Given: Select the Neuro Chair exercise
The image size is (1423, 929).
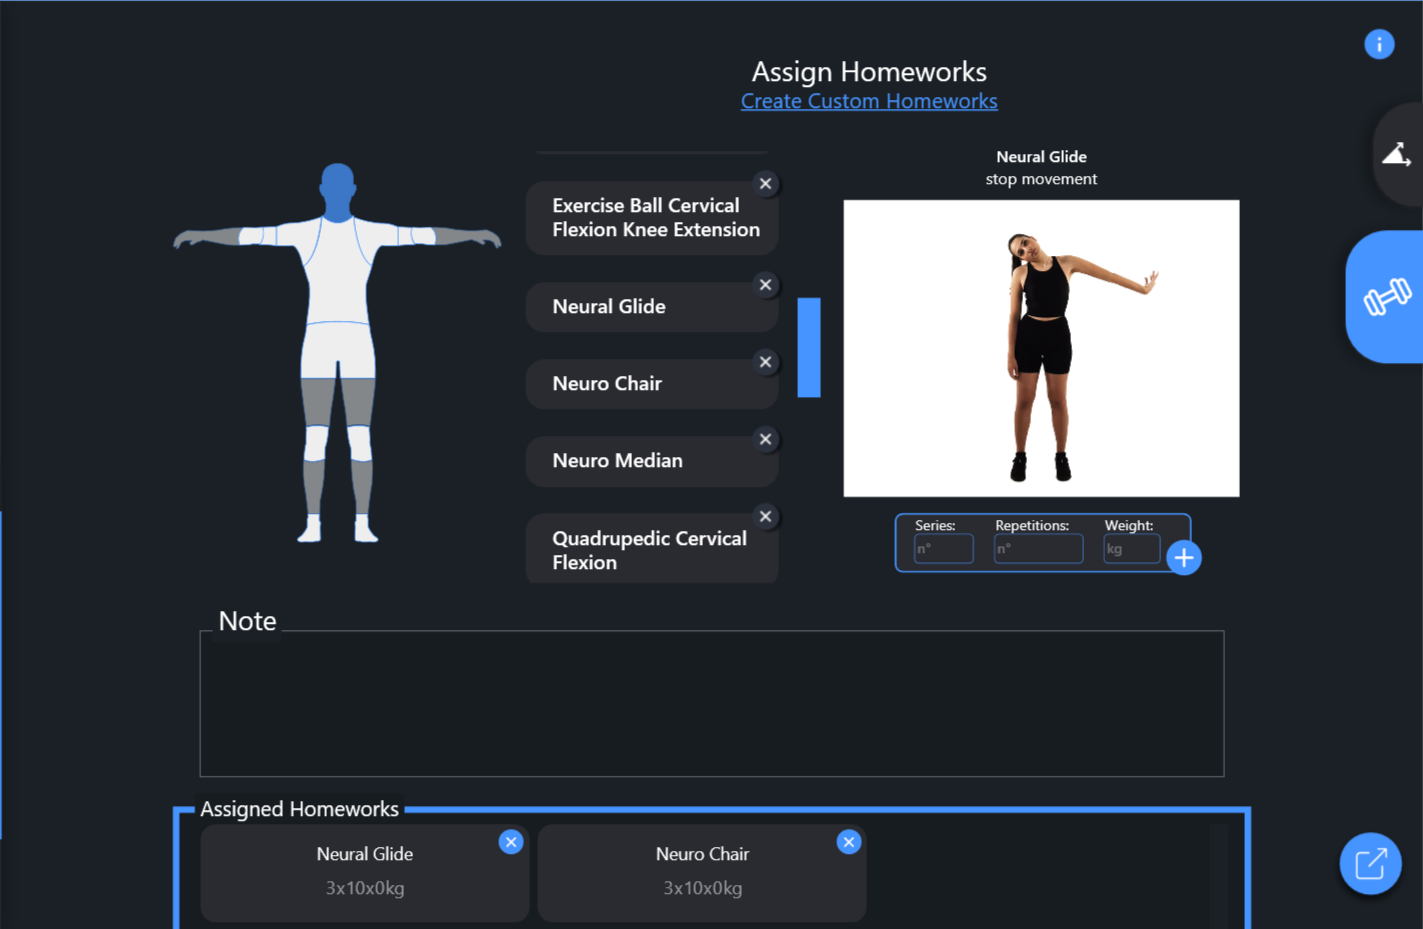Looking at the screenshot, I should click(652, 384).
